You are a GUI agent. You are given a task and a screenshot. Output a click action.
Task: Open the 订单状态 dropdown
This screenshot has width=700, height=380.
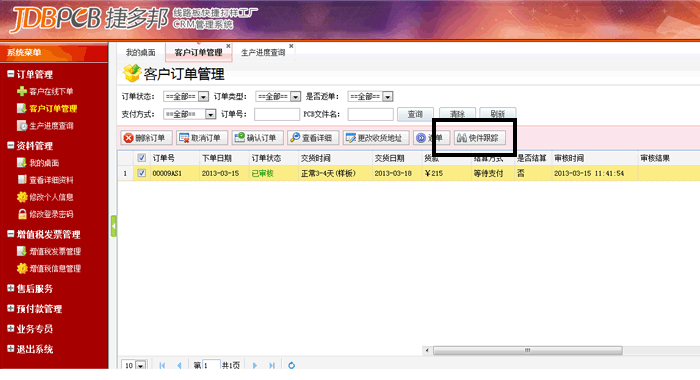tap(186, 96)
